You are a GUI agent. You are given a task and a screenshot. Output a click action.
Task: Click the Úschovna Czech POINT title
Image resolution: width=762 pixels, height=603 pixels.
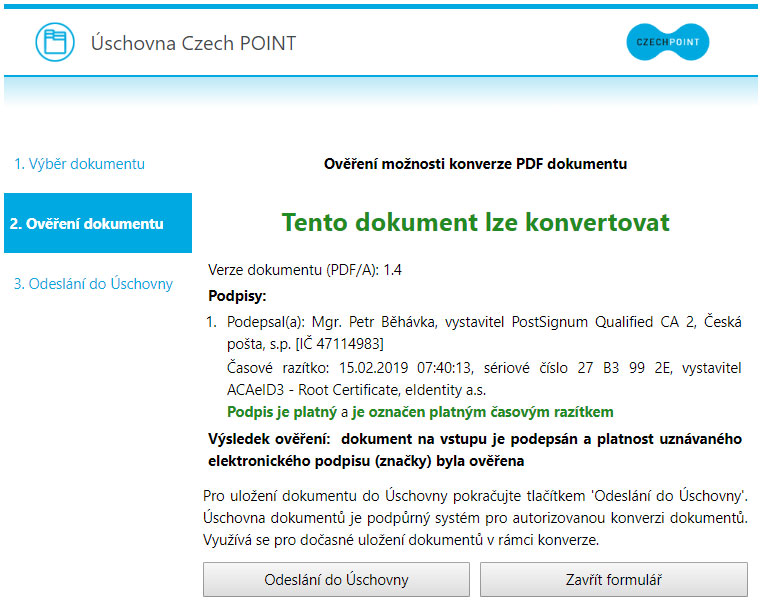pyautogui.click(x=193, y=43)
